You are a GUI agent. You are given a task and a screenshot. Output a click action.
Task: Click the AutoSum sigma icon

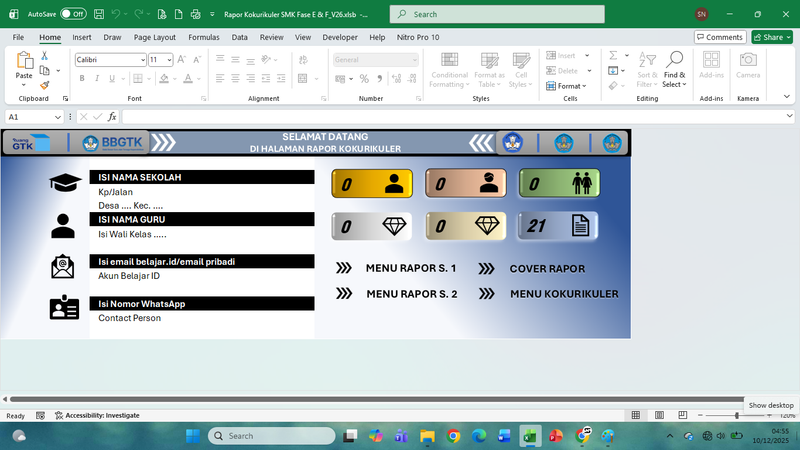pos(613,56)
